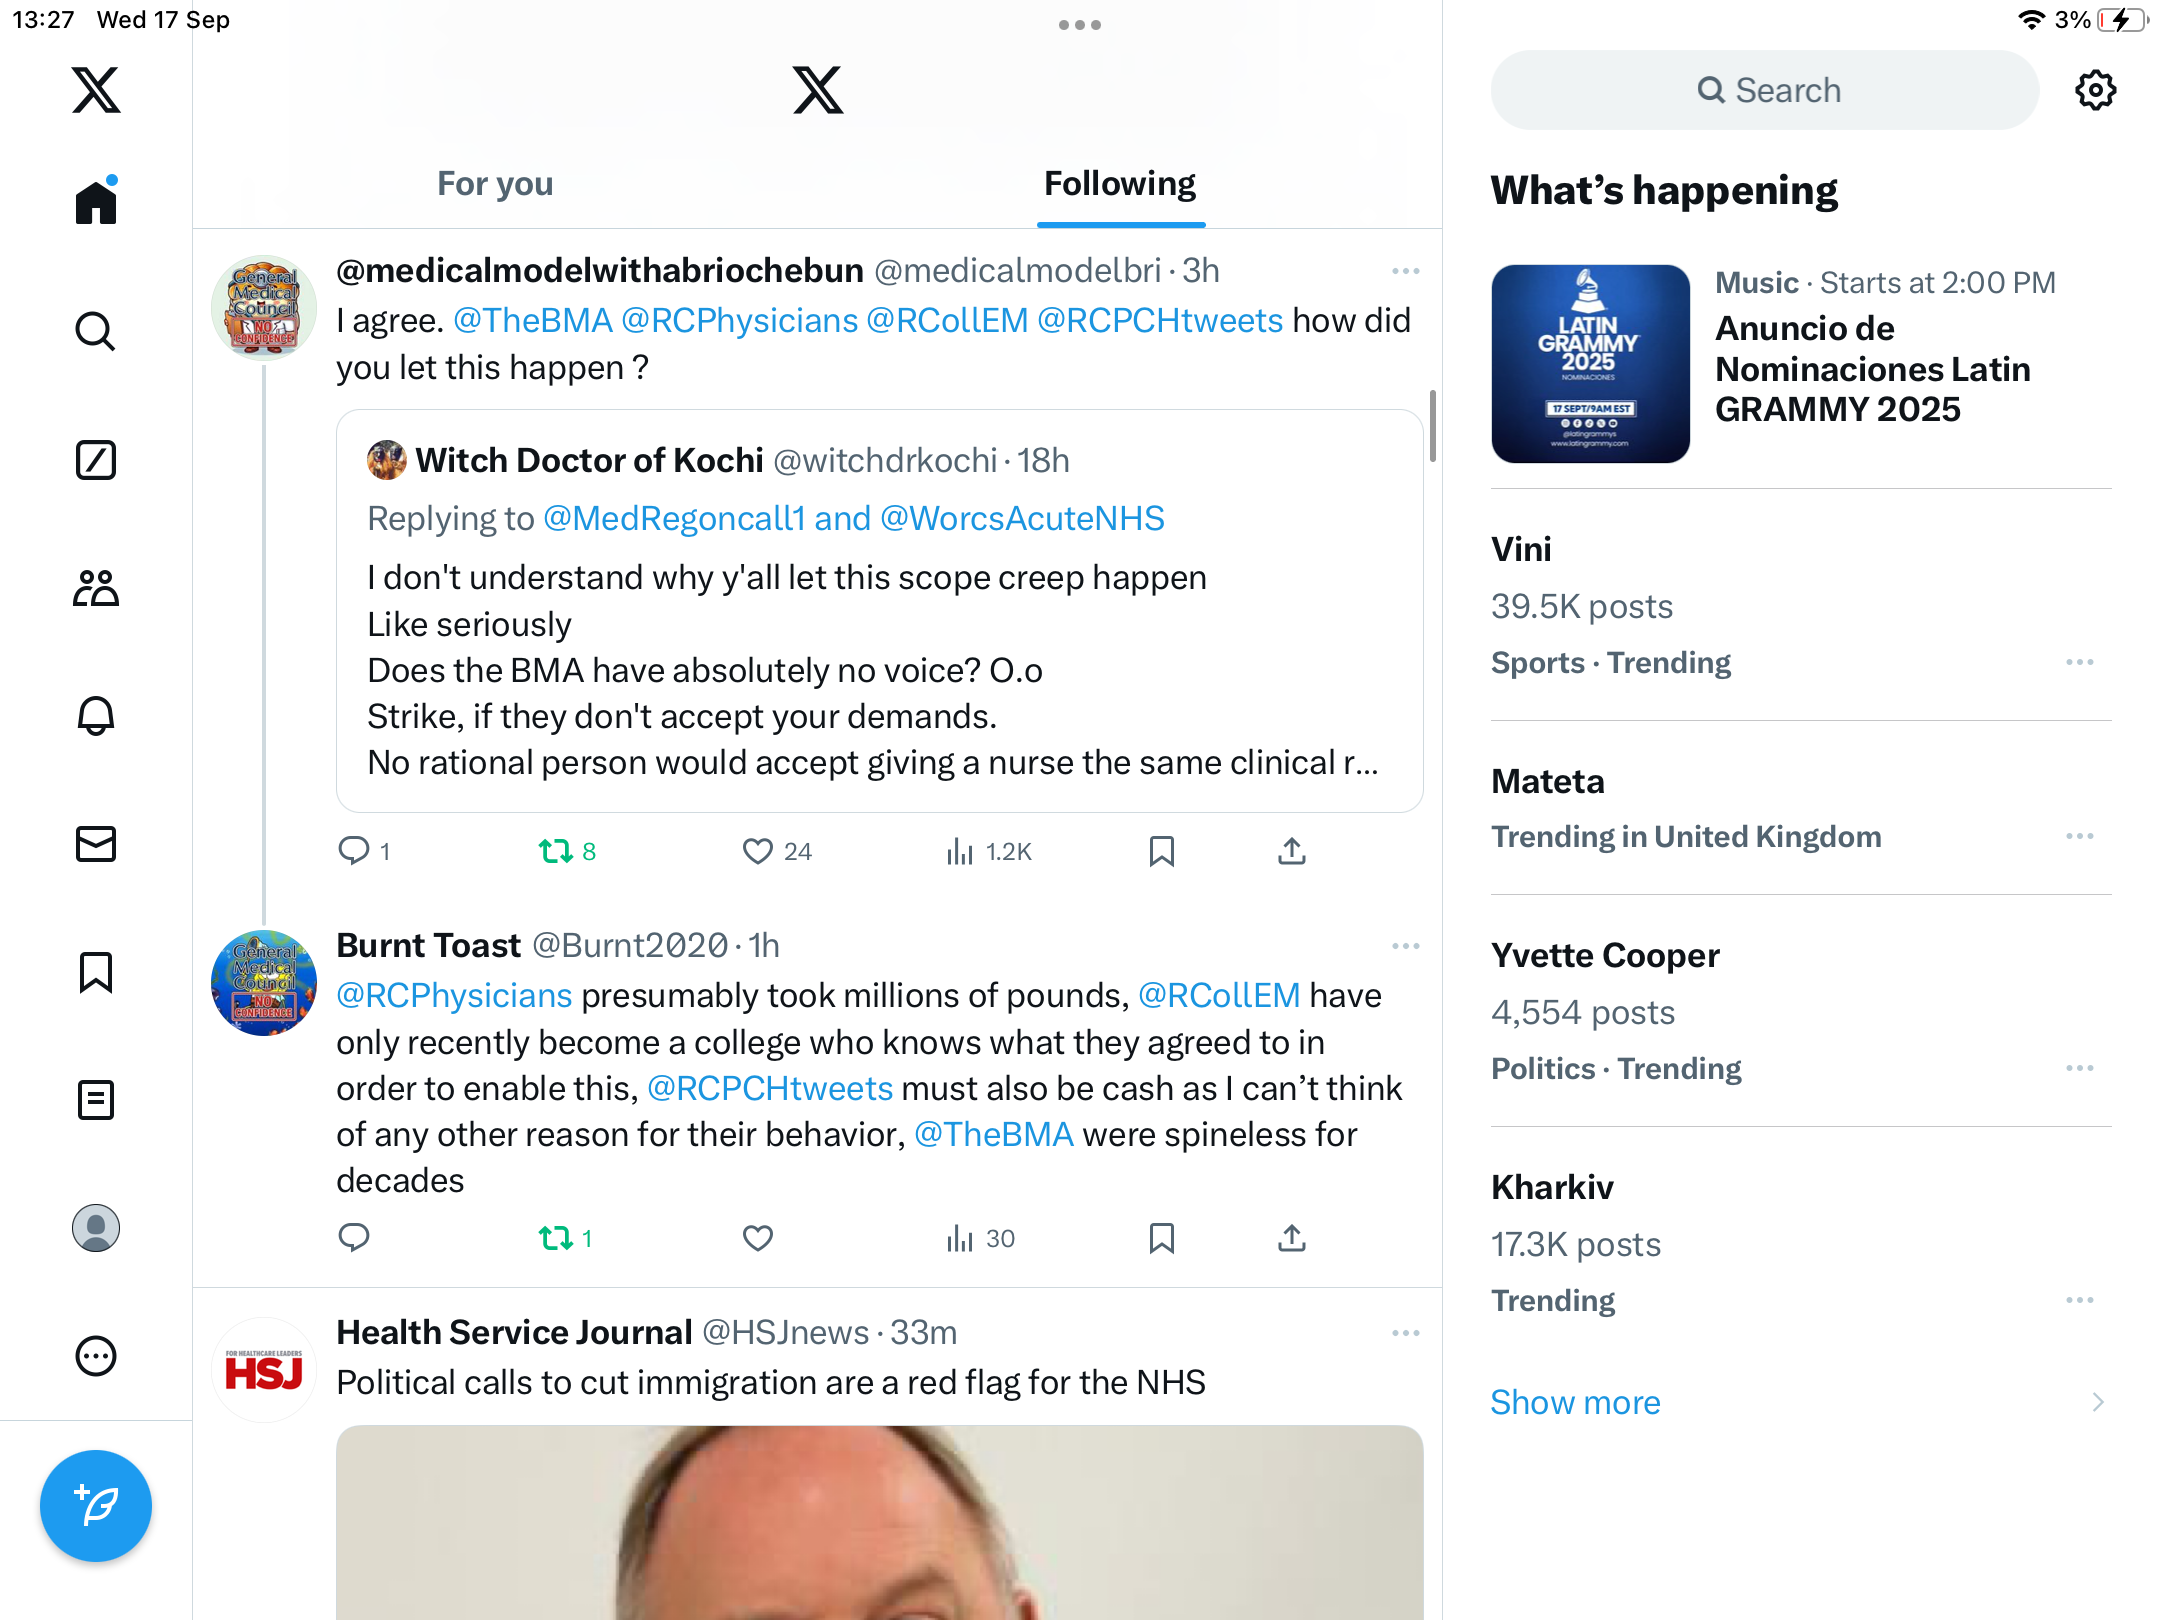2160x1620 pixels.
Task: Open more menu on Health Service Journal post
Action: point(1405,1332)
